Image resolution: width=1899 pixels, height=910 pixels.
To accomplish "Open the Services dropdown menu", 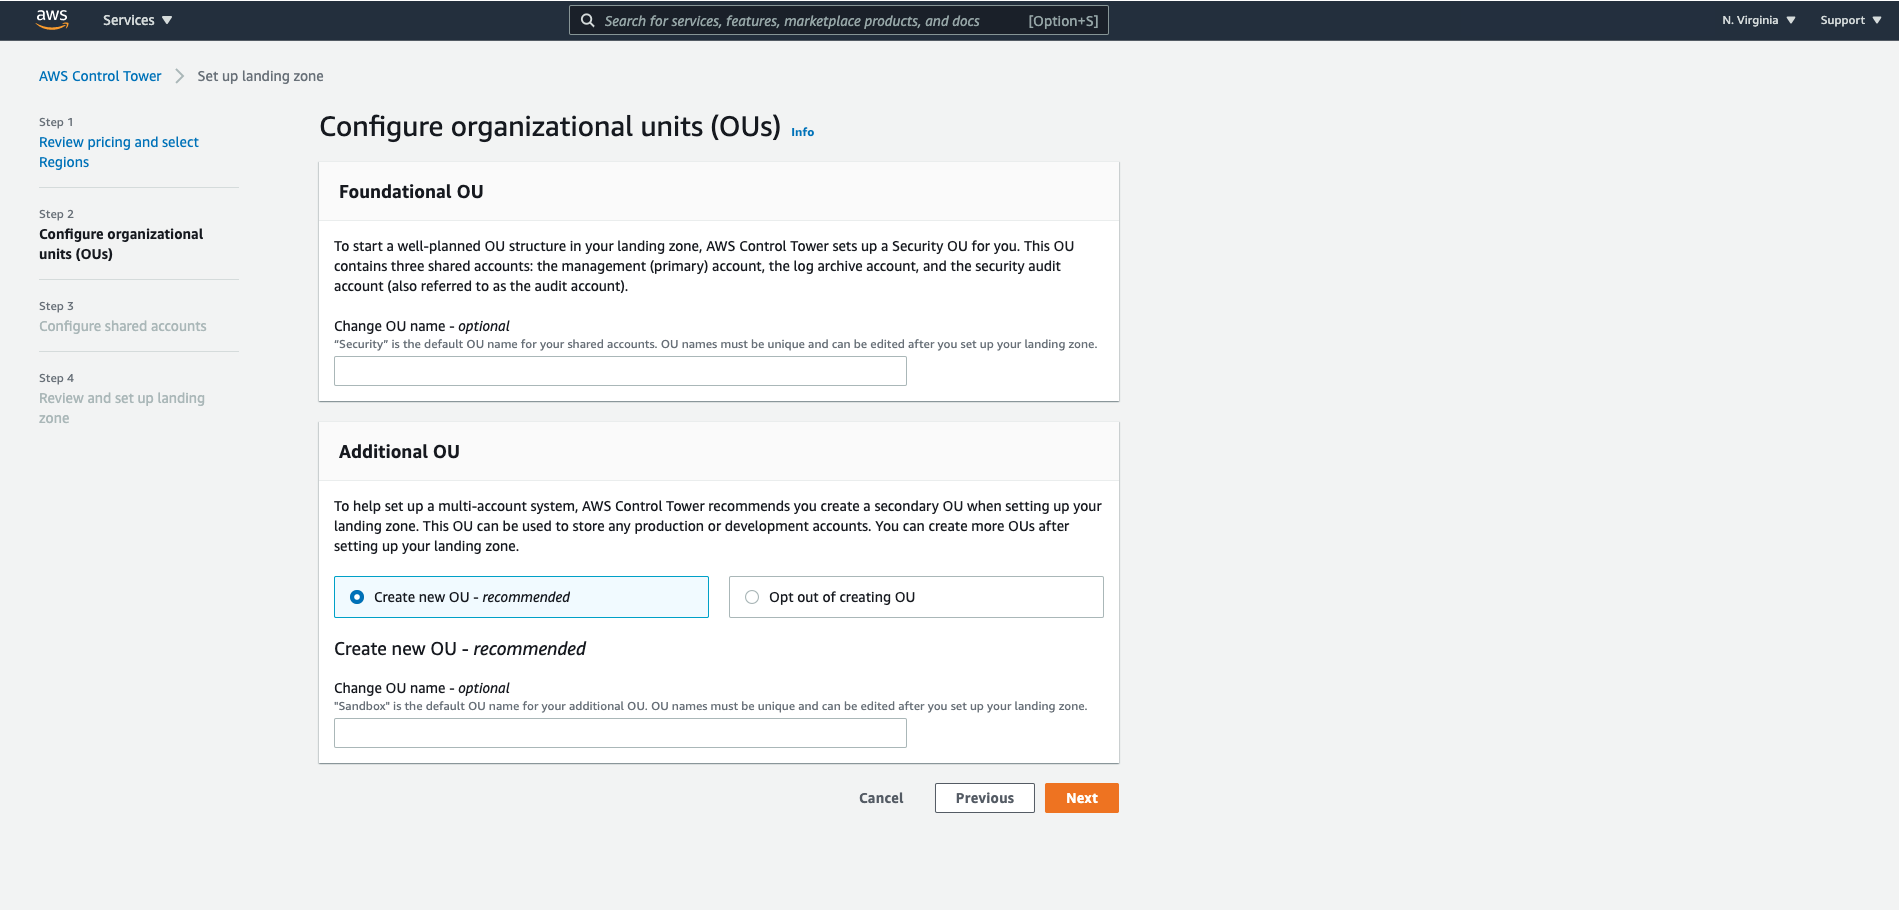I will (x=137, y=20).
